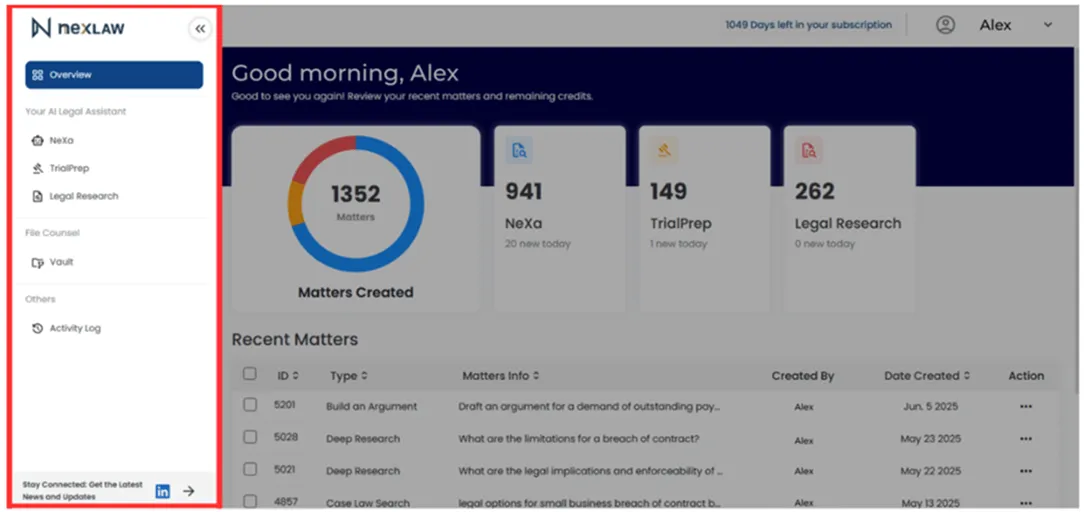Select checkbox for matter 5201

tap(250, 405)
